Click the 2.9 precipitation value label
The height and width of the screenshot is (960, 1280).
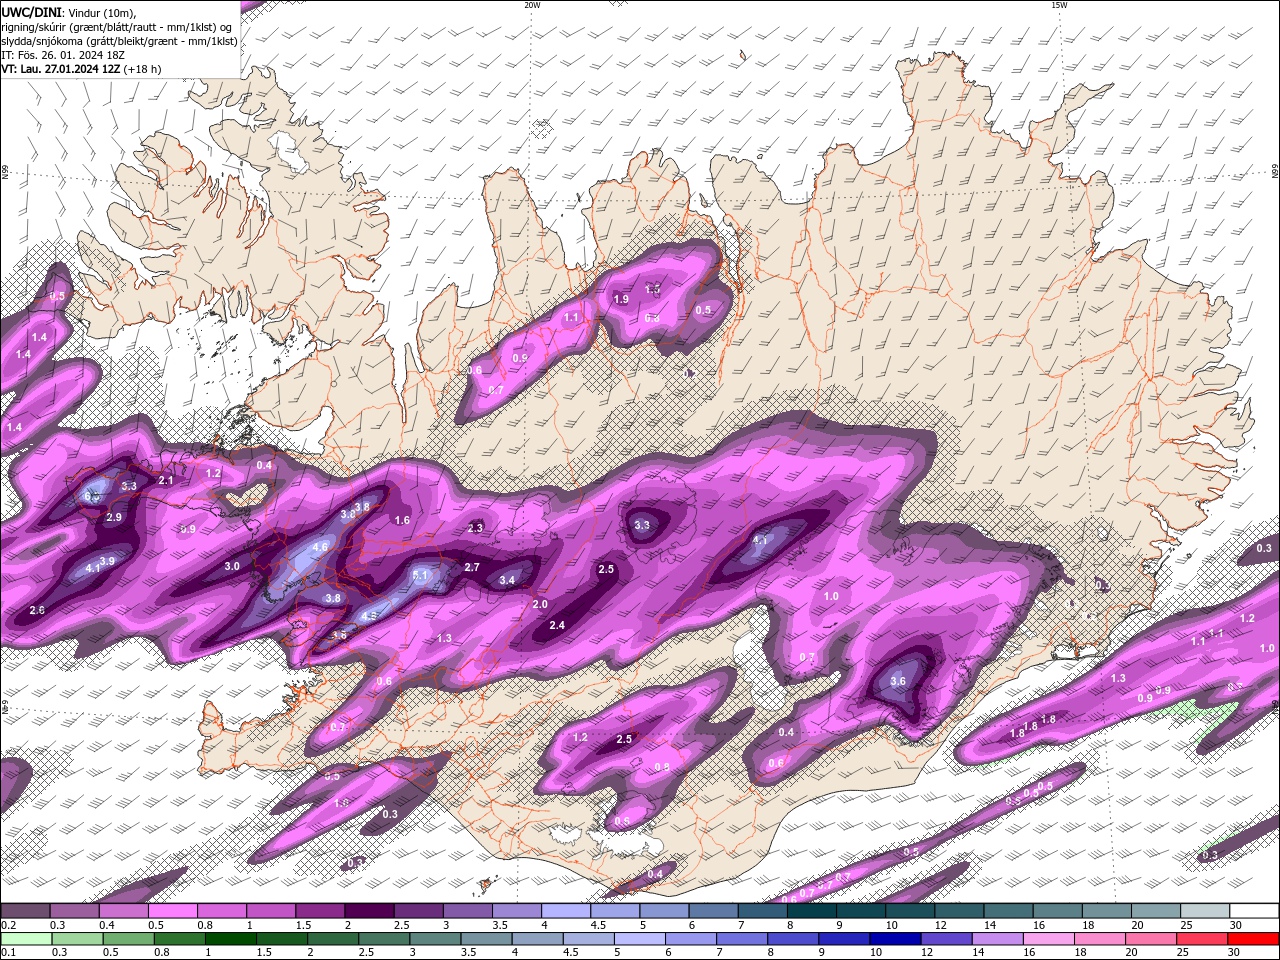(114, 517)
